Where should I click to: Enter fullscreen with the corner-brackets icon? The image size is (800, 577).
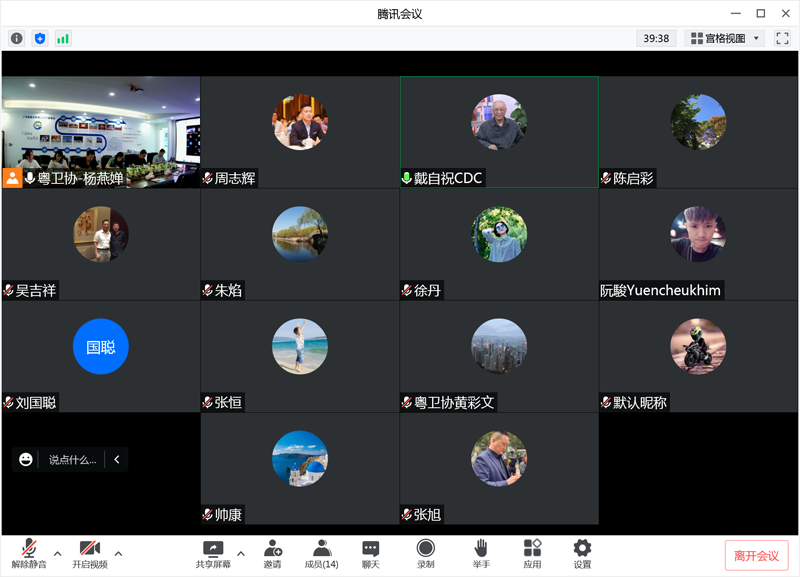(x=782, y=38)
